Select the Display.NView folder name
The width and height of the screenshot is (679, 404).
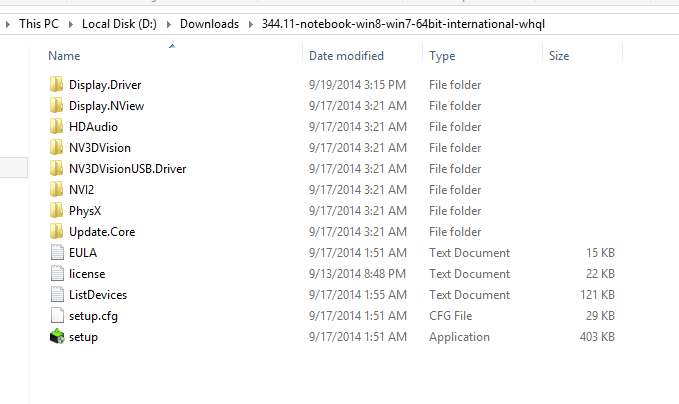point(107,106)
